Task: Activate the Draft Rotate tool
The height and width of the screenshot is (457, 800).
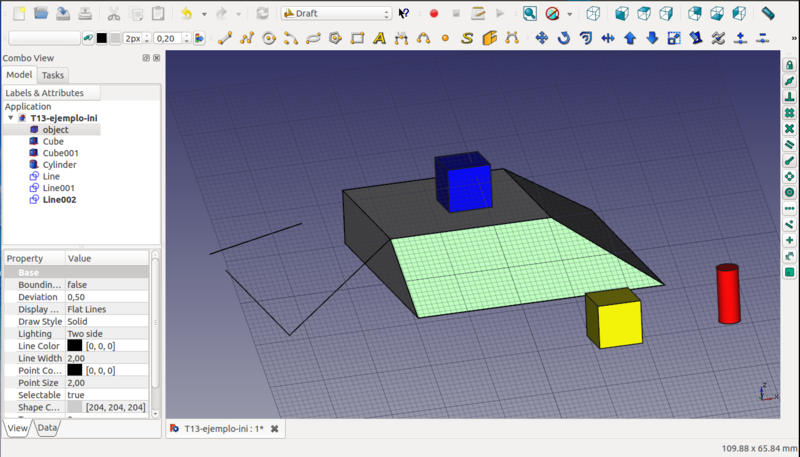Action: (563, 38)
